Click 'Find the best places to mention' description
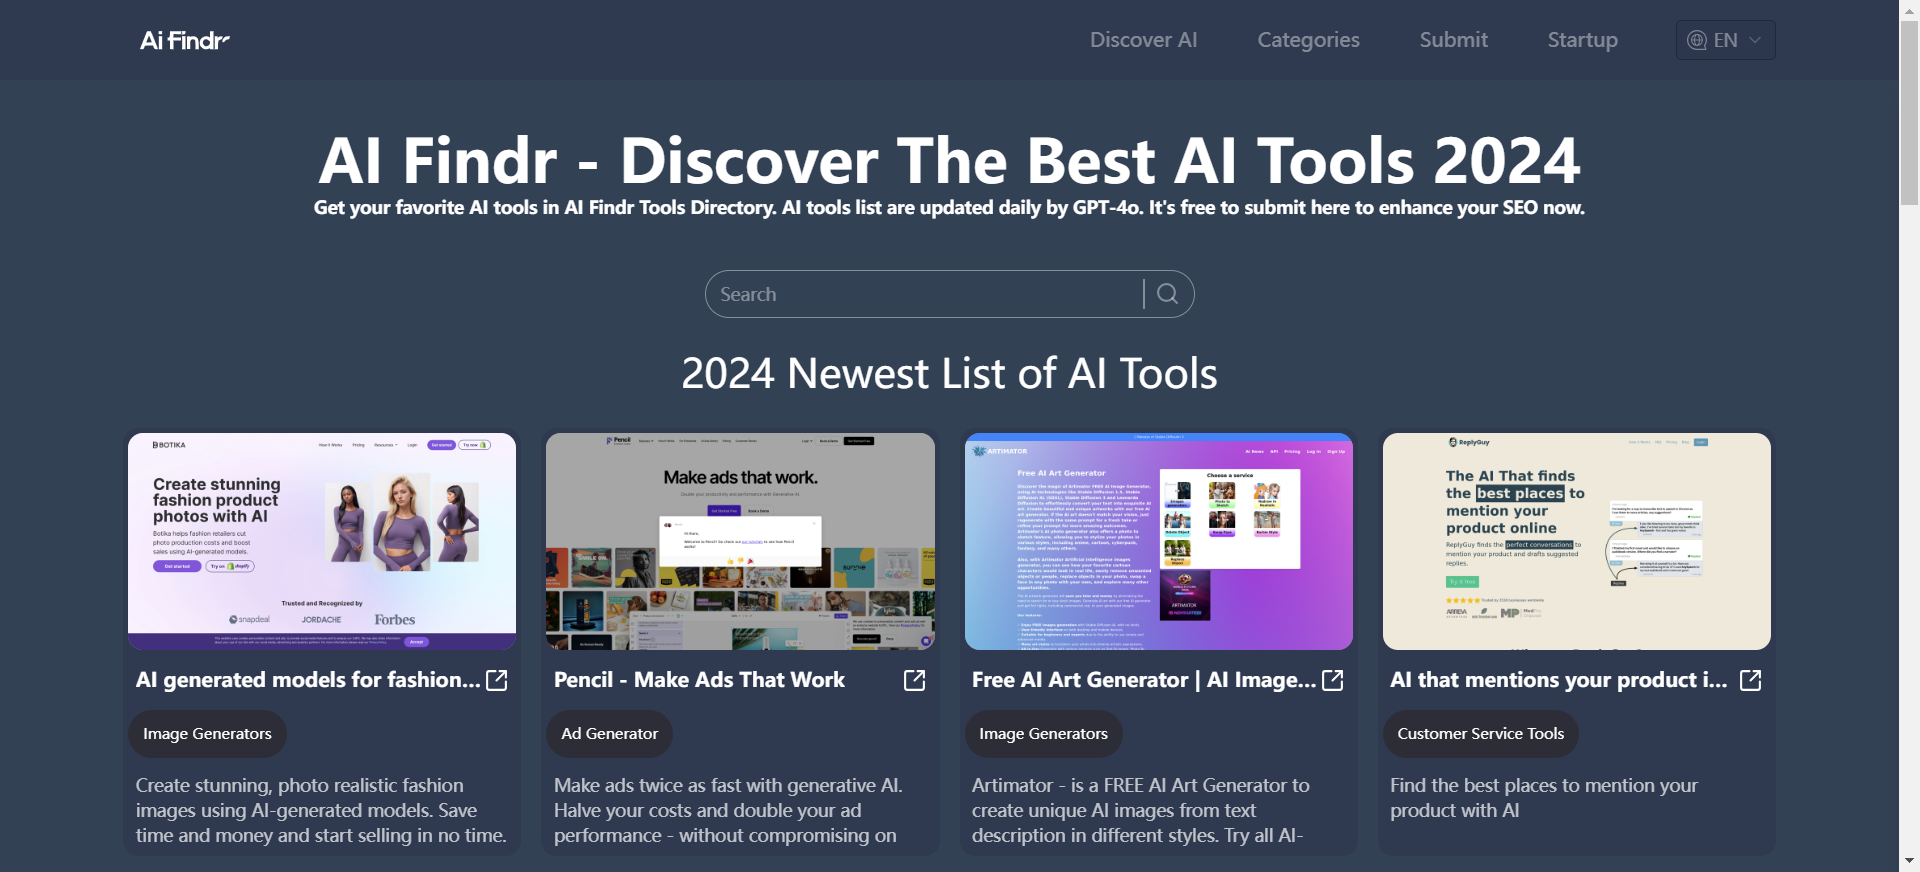The image size is (1920, 872). [x=1544, y=798]
